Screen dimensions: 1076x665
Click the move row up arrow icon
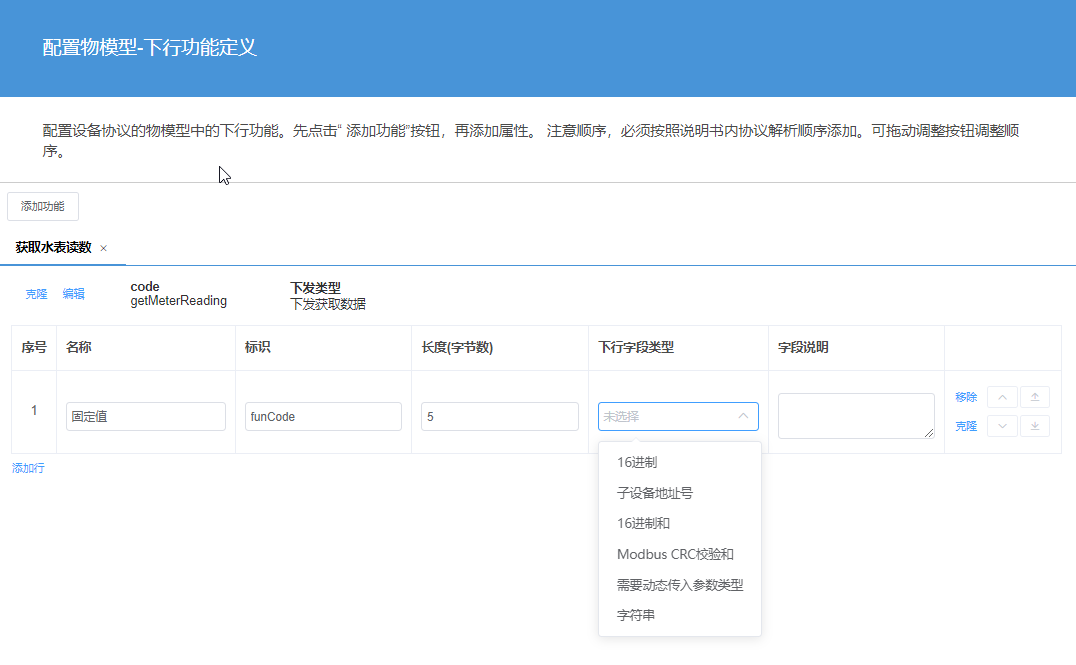click(x=1002, y=397)
